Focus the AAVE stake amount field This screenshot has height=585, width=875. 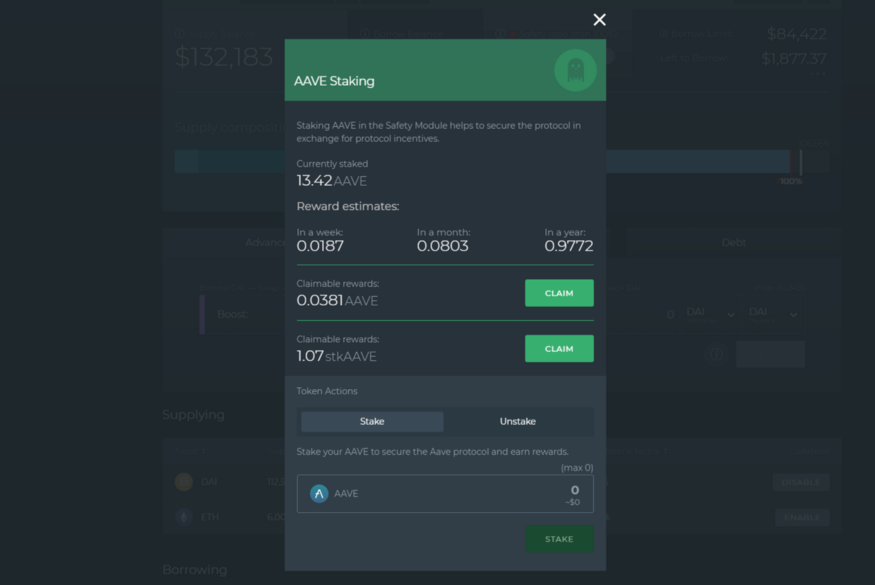(445, 493)
